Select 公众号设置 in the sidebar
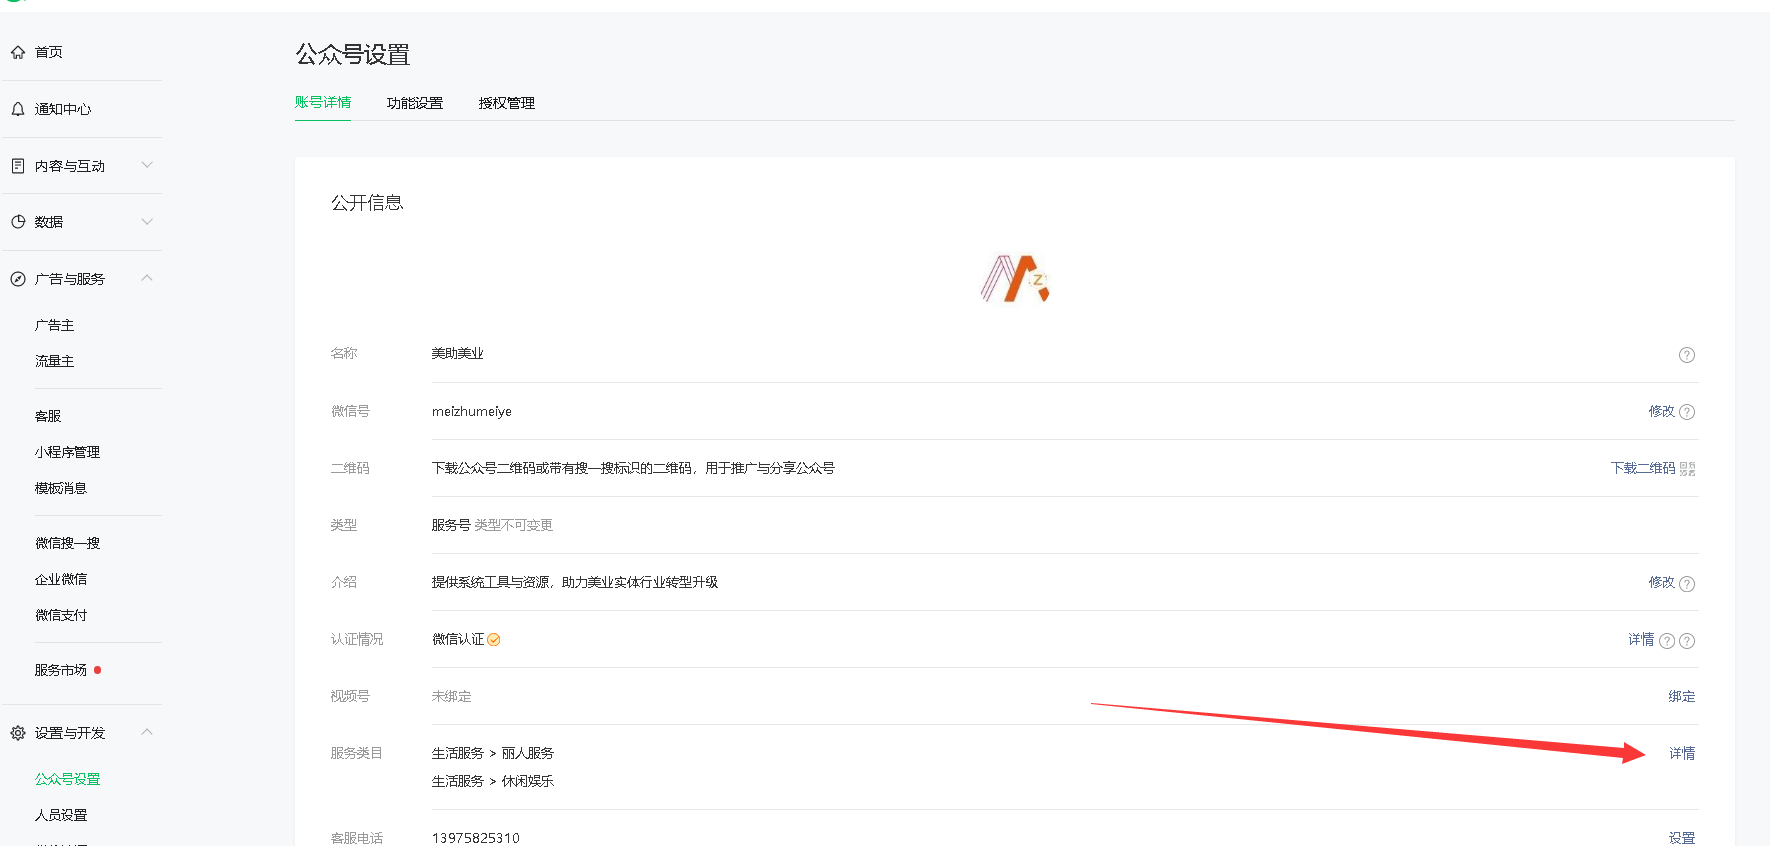 (68, 779)
